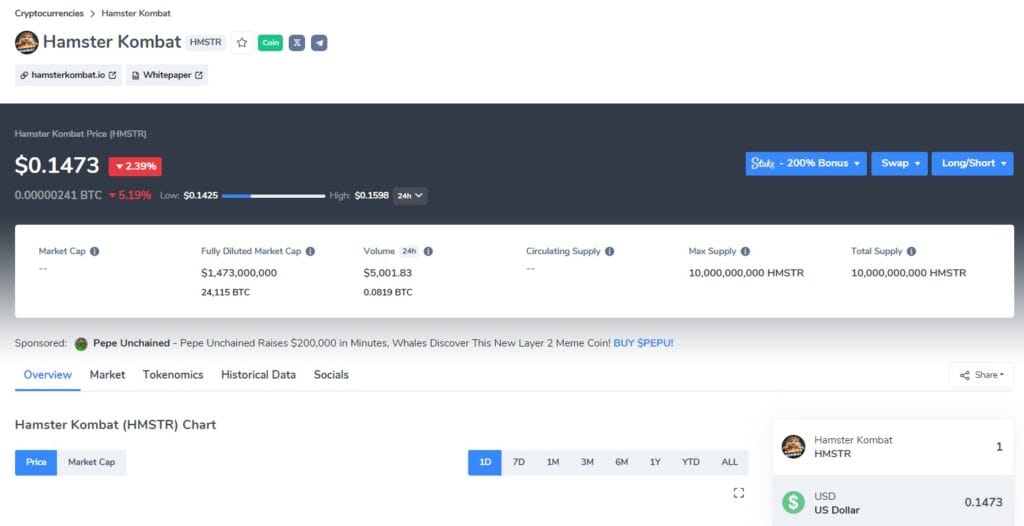Image resolution: width=1024 pixels, height=526 pixels.
Task: Select the 6M chart range
Action: tap(621, 462)
